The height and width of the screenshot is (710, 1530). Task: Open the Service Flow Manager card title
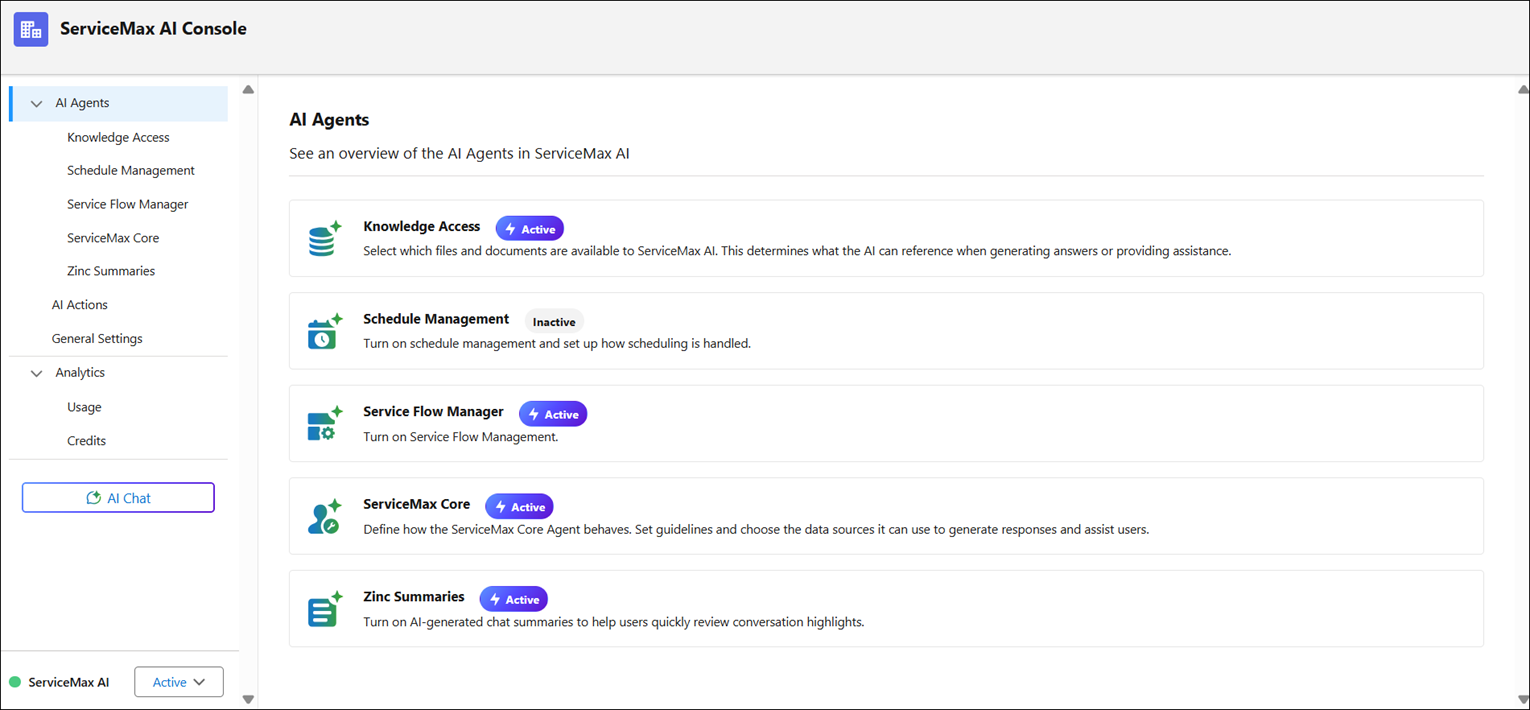coord(433,411)
